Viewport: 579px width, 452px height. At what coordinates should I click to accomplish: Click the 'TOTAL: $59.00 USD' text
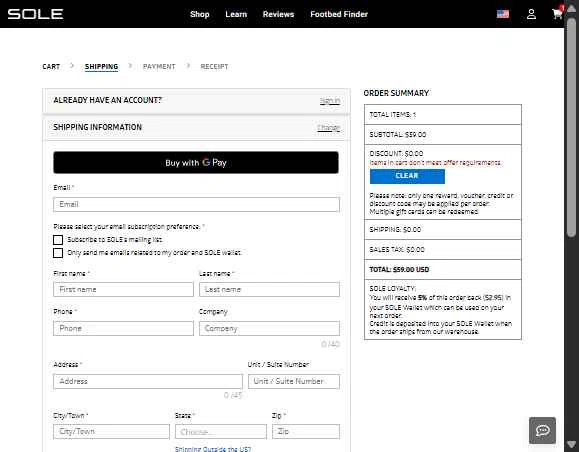[399, 270]
